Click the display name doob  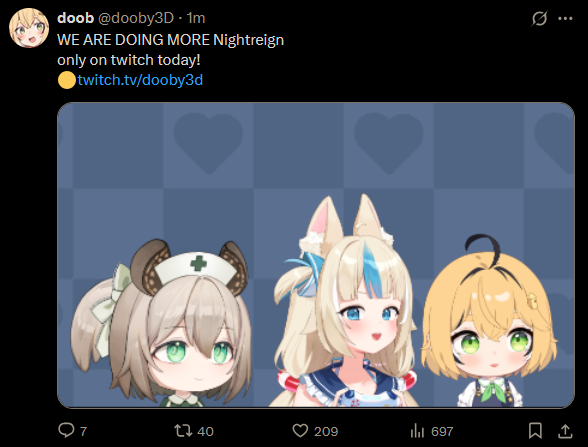pos(75,18)
